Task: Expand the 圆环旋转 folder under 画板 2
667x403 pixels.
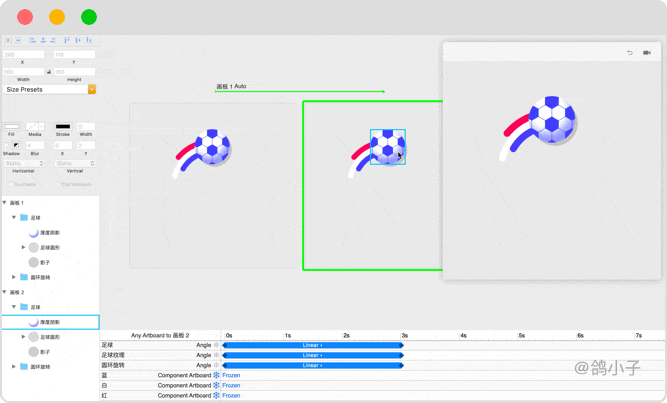Action: click(14, 366)
